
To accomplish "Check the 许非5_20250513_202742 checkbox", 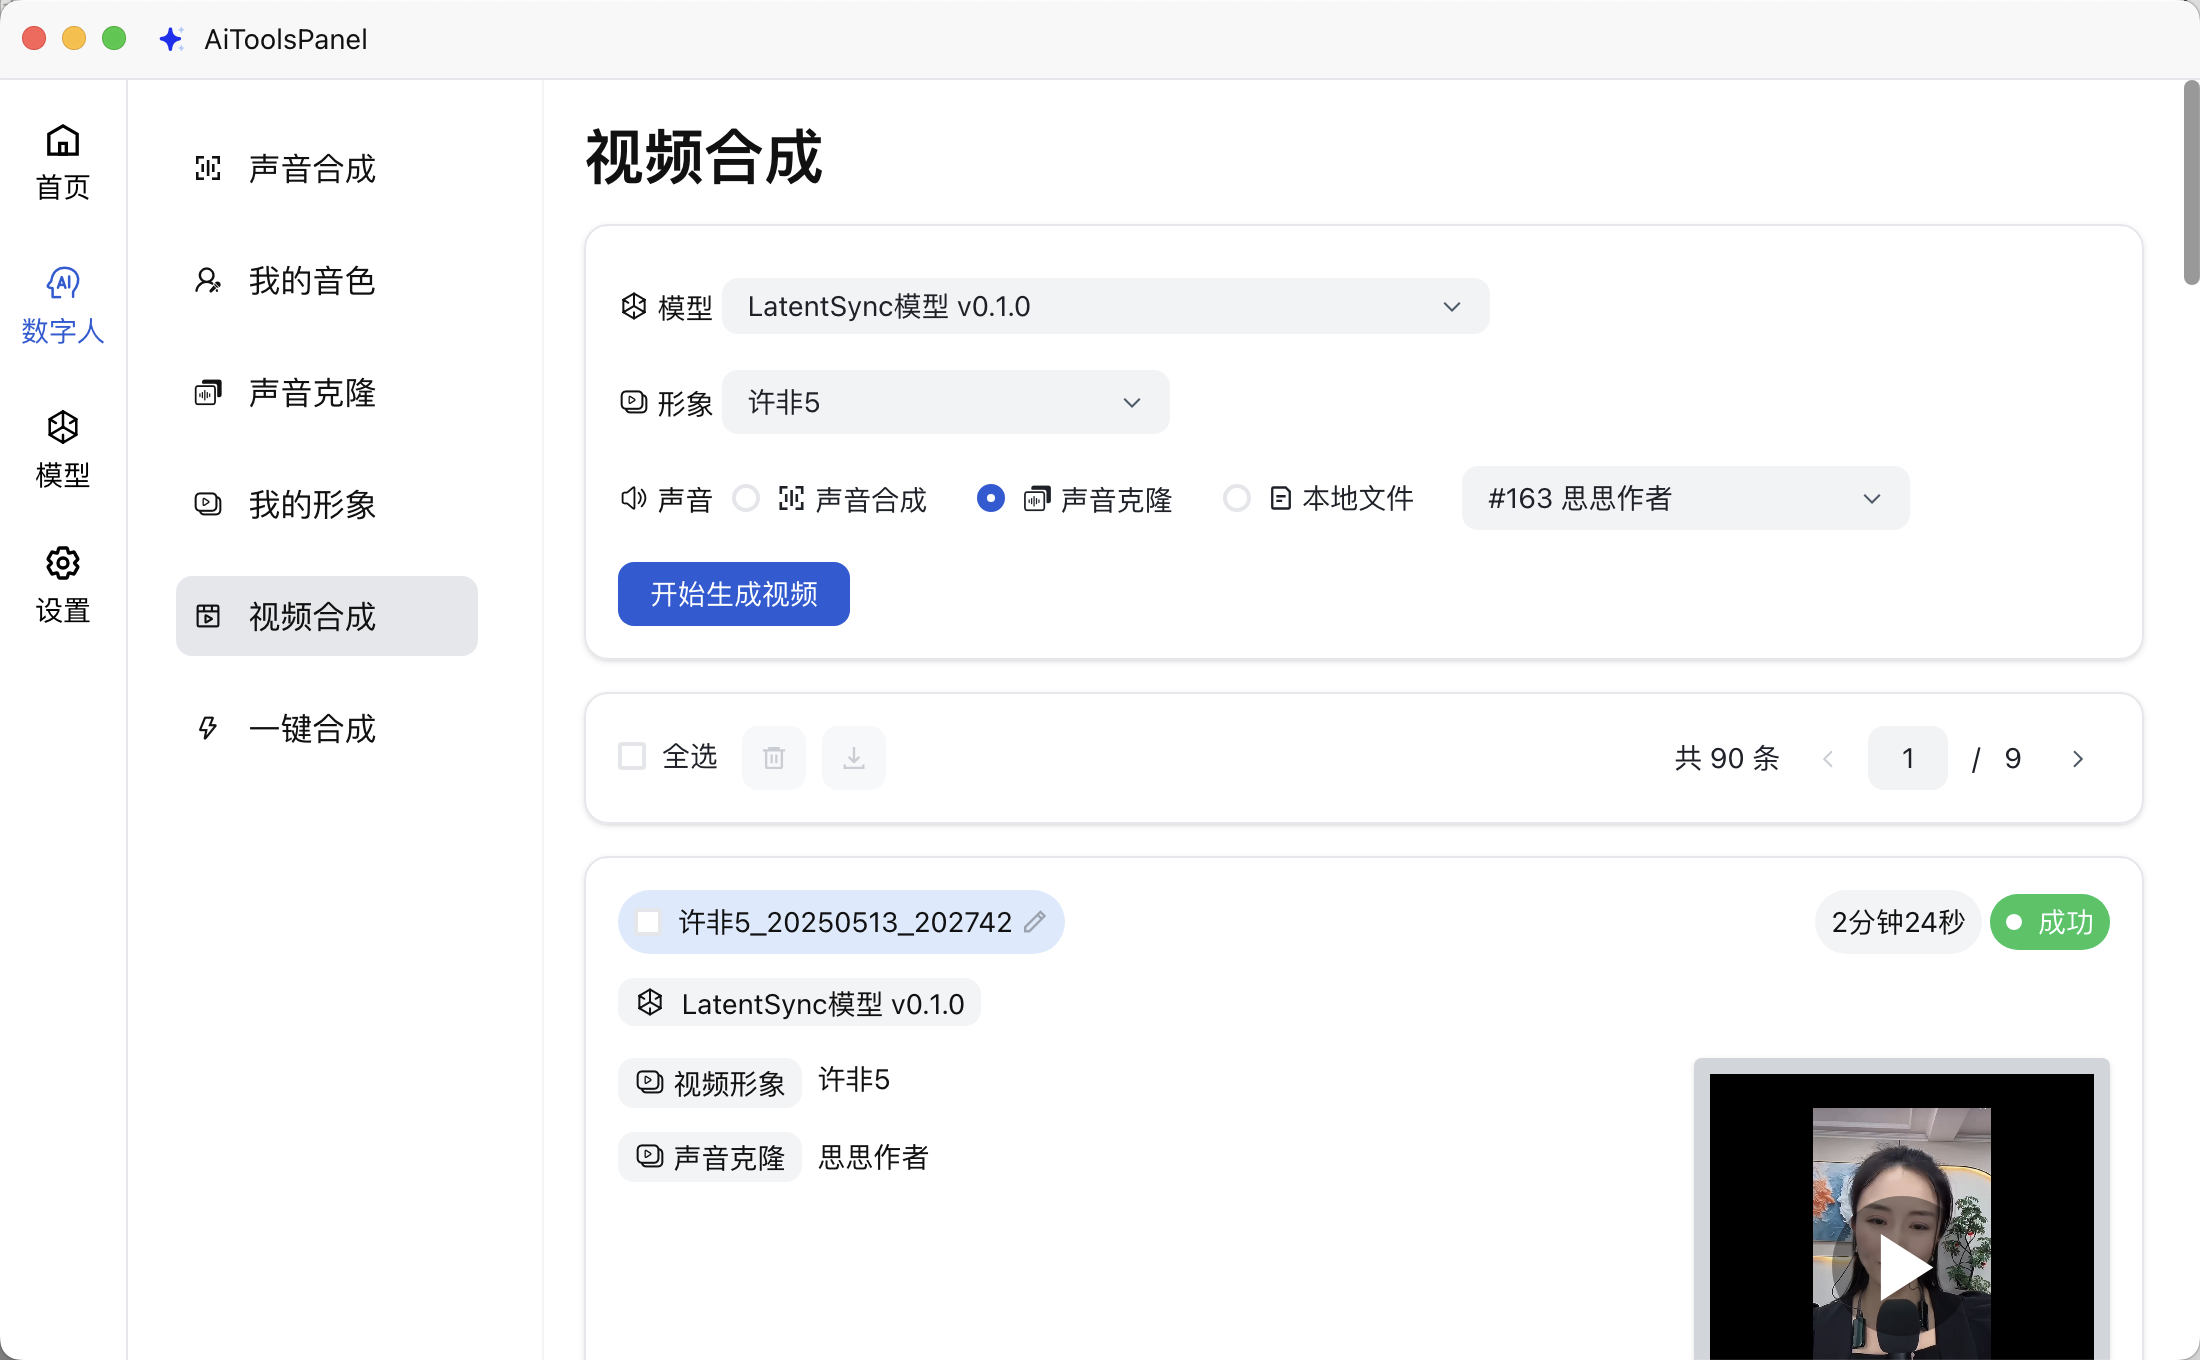I will [x=648, y=922].
